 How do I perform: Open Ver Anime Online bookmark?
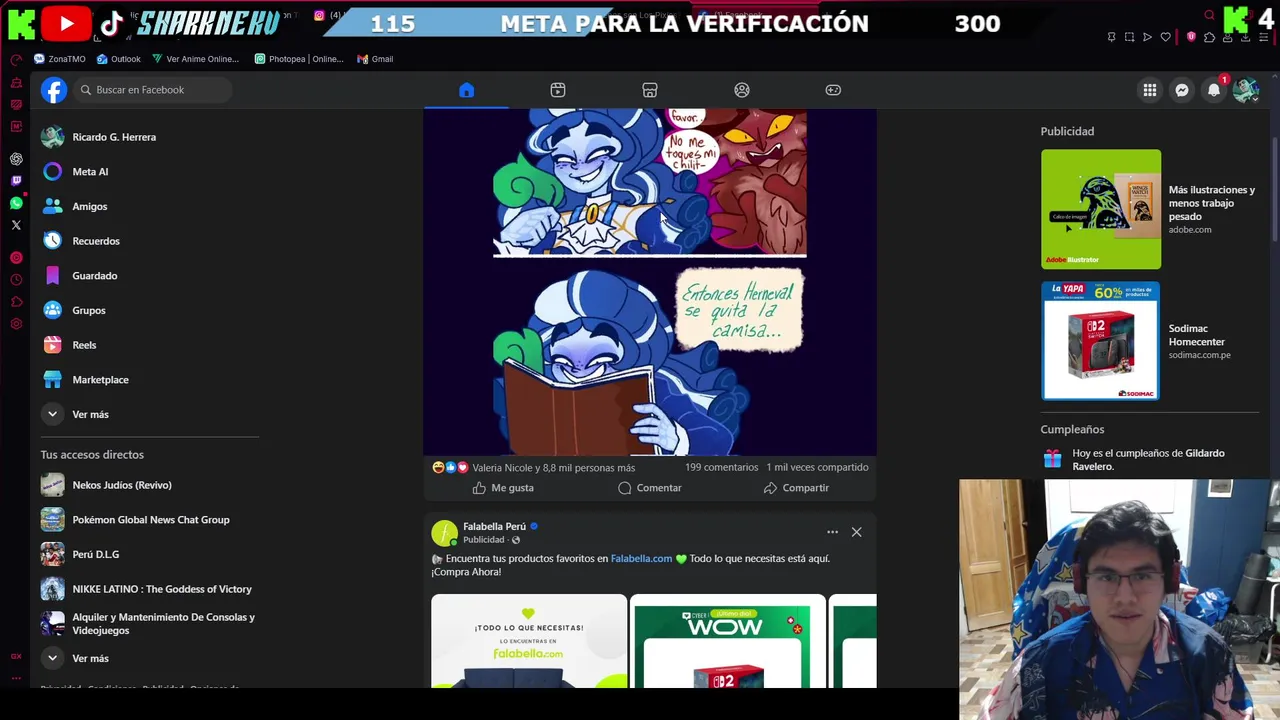click(196, 59)
